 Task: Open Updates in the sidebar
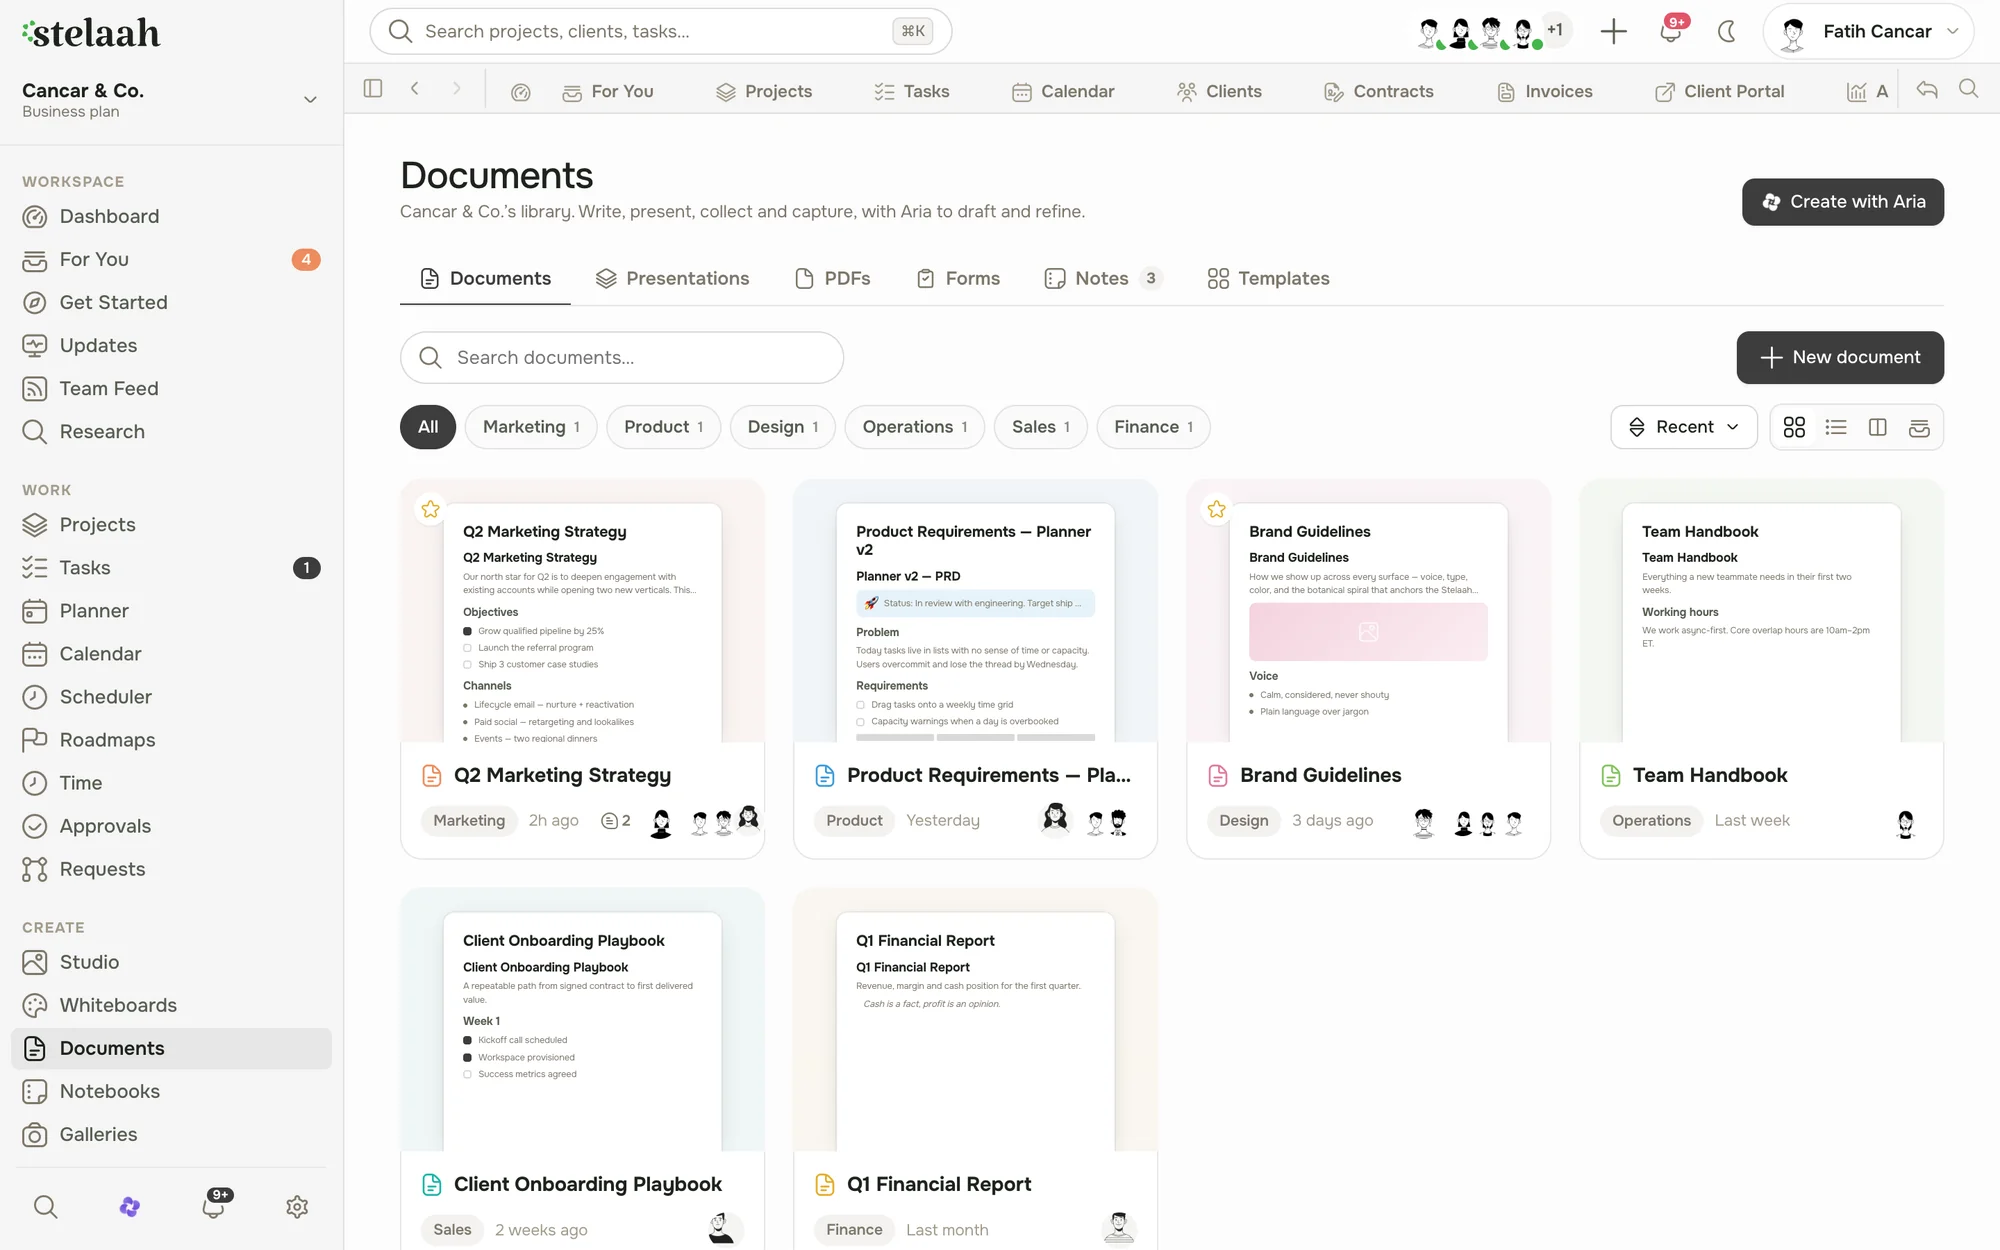[171, 345]
